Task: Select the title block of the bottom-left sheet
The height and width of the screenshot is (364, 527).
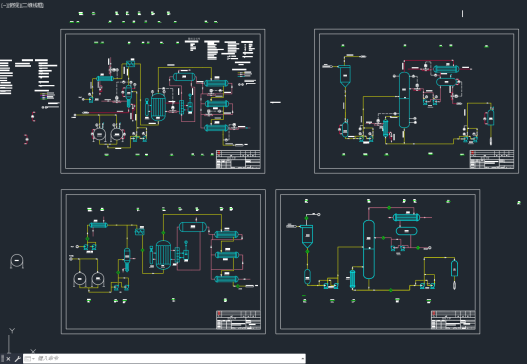Action: 238,320
